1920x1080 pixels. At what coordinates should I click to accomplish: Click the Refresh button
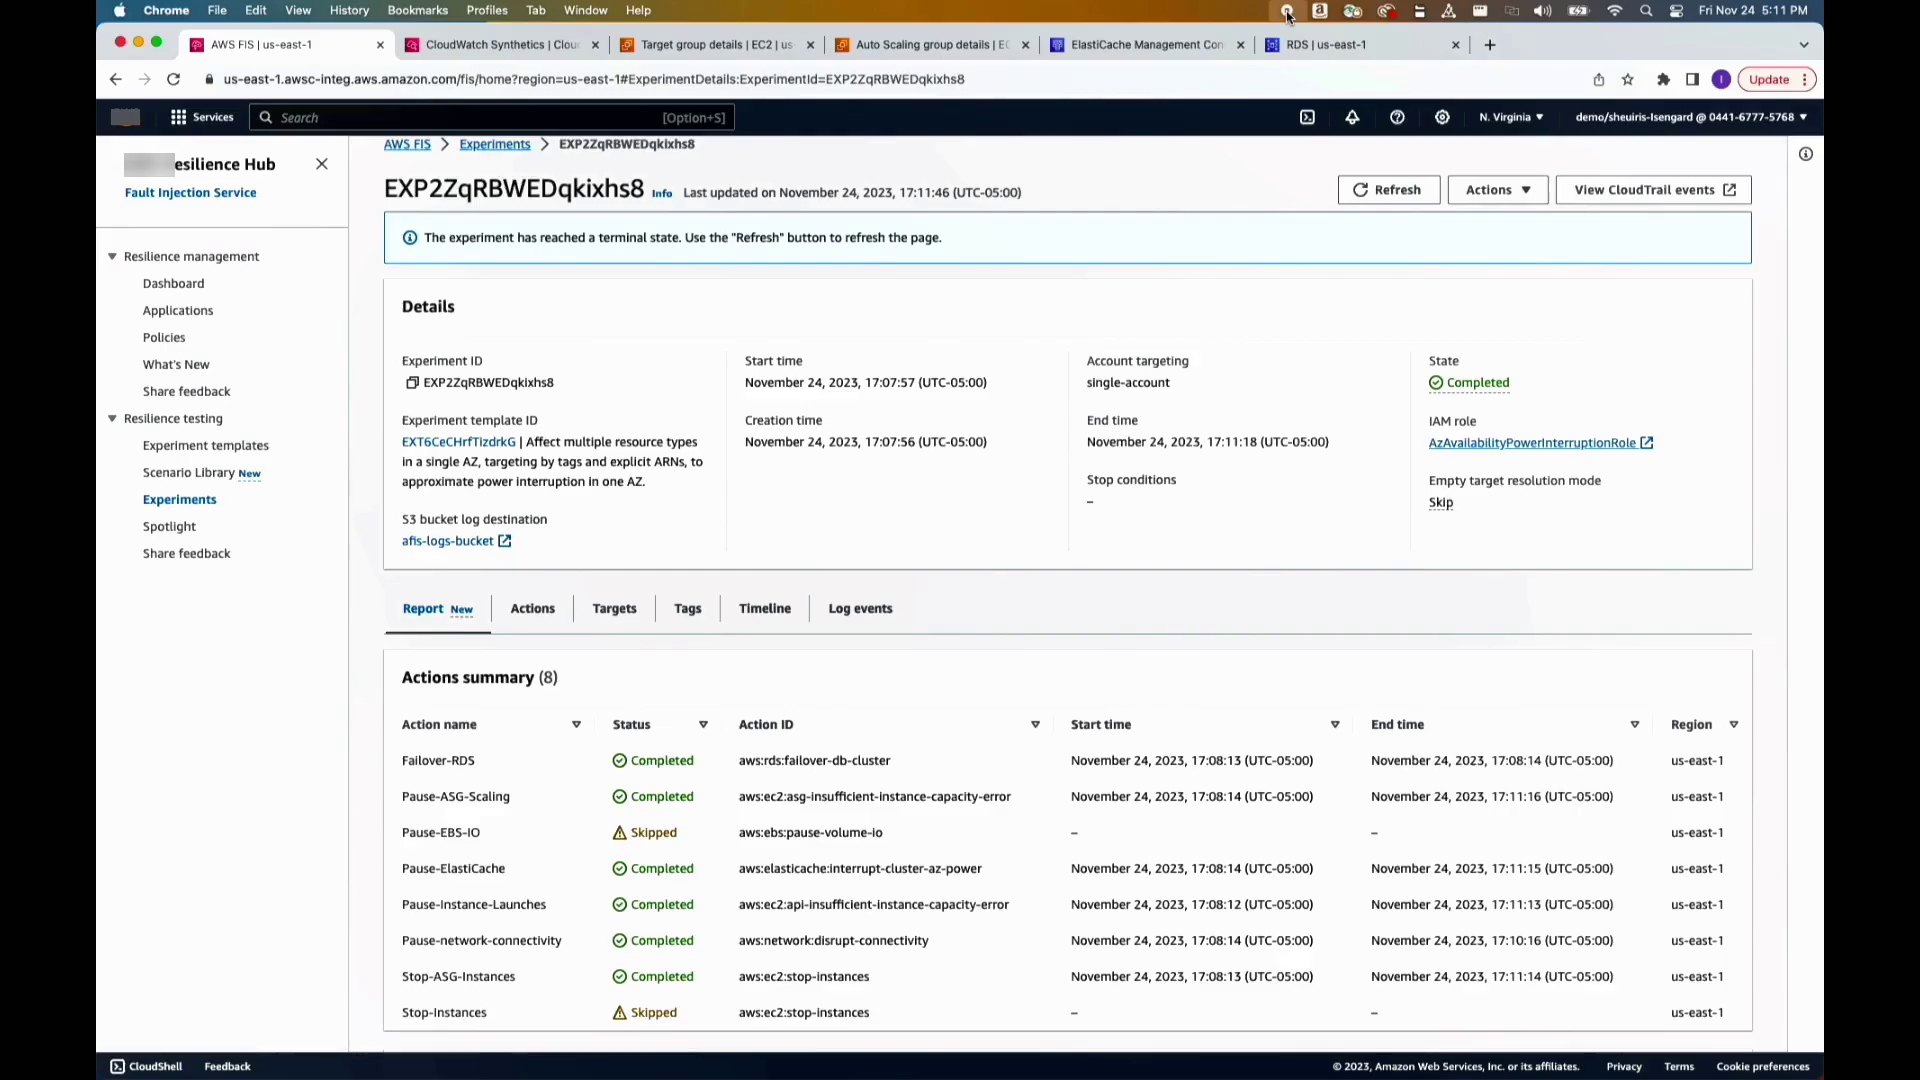[x=1387, y=190]
